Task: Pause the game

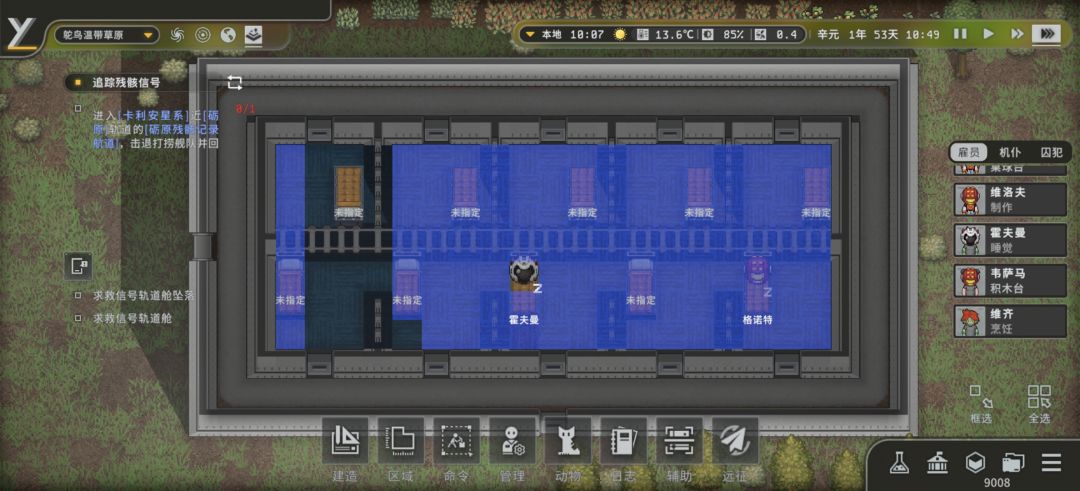Action: [960, 34]
